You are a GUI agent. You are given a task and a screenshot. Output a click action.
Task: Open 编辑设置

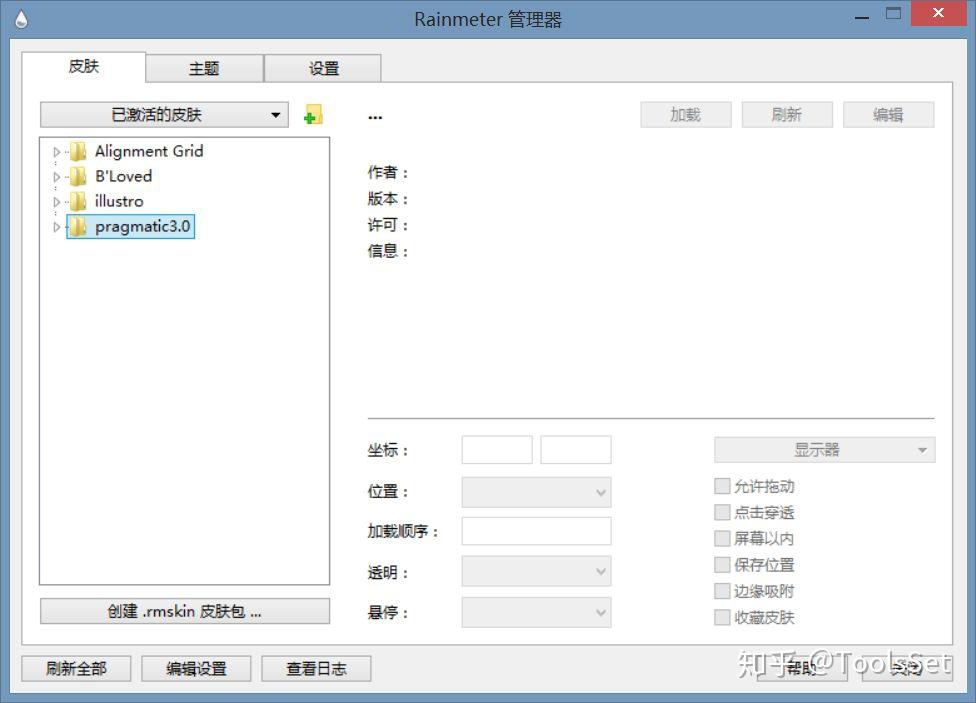coord(196,668)
